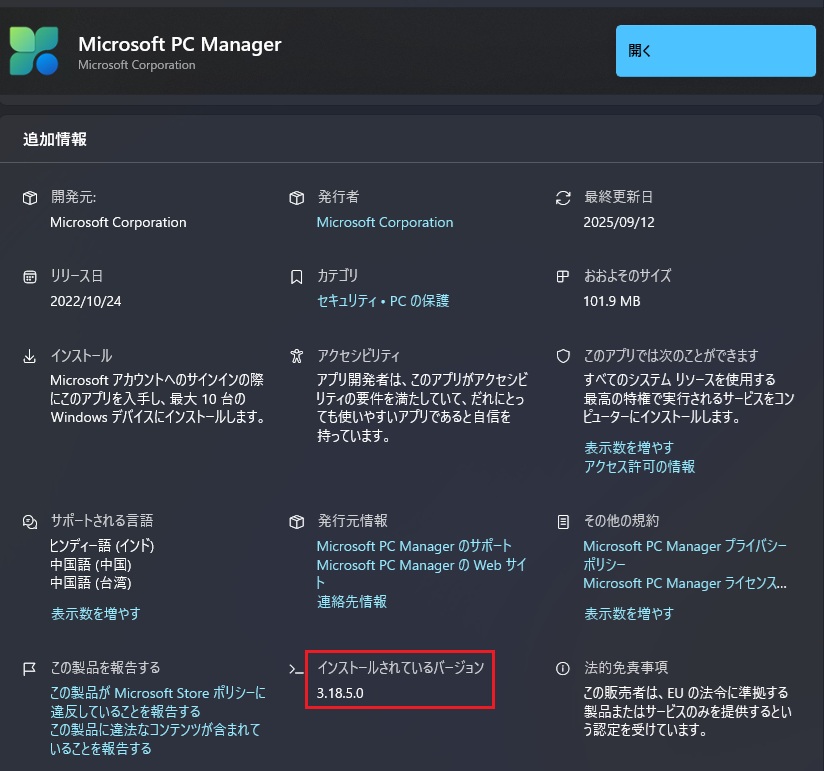Click the 最終更新日 refresh arrows icon
824x771 pixels.
point(562,198)
